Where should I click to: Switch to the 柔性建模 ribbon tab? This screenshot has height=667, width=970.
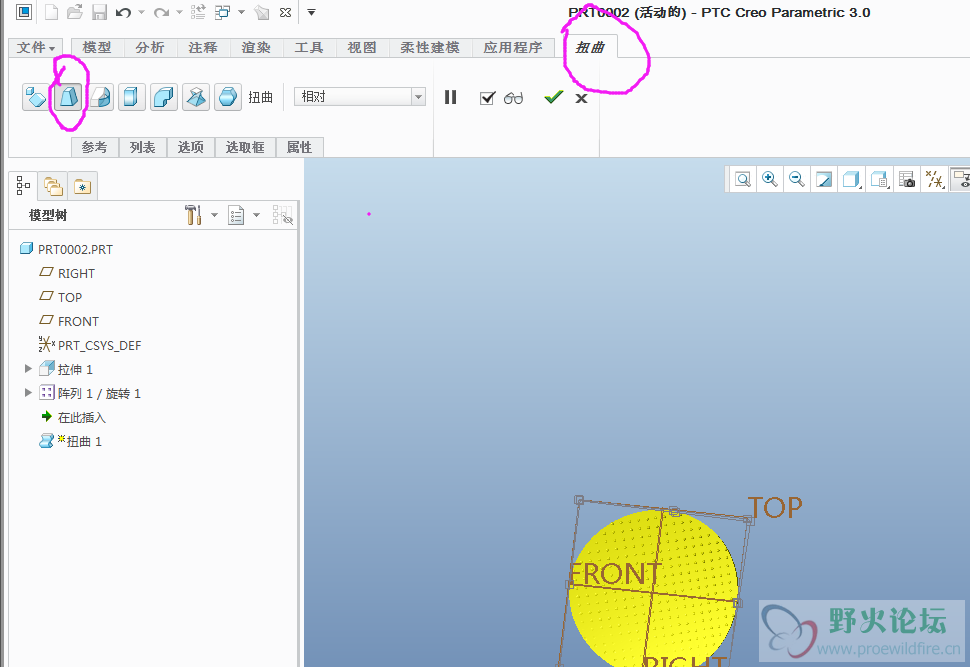[x=430, y=48]
